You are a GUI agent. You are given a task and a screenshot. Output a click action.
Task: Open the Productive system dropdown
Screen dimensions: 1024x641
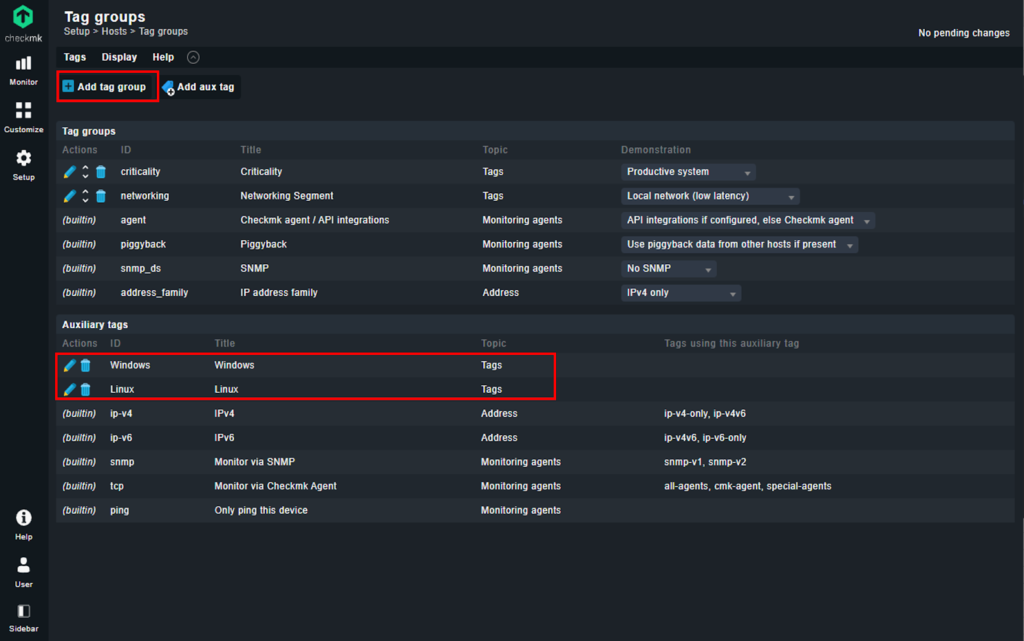coord(688,172)
